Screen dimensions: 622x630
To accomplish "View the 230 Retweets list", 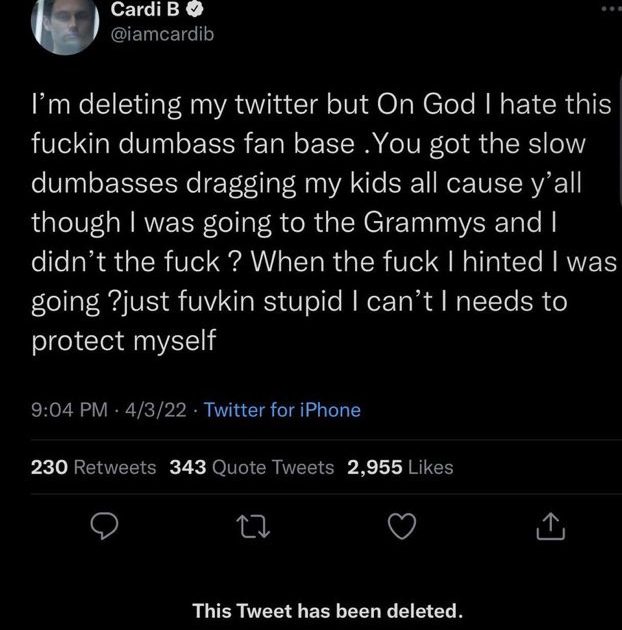I will (94, 467).
